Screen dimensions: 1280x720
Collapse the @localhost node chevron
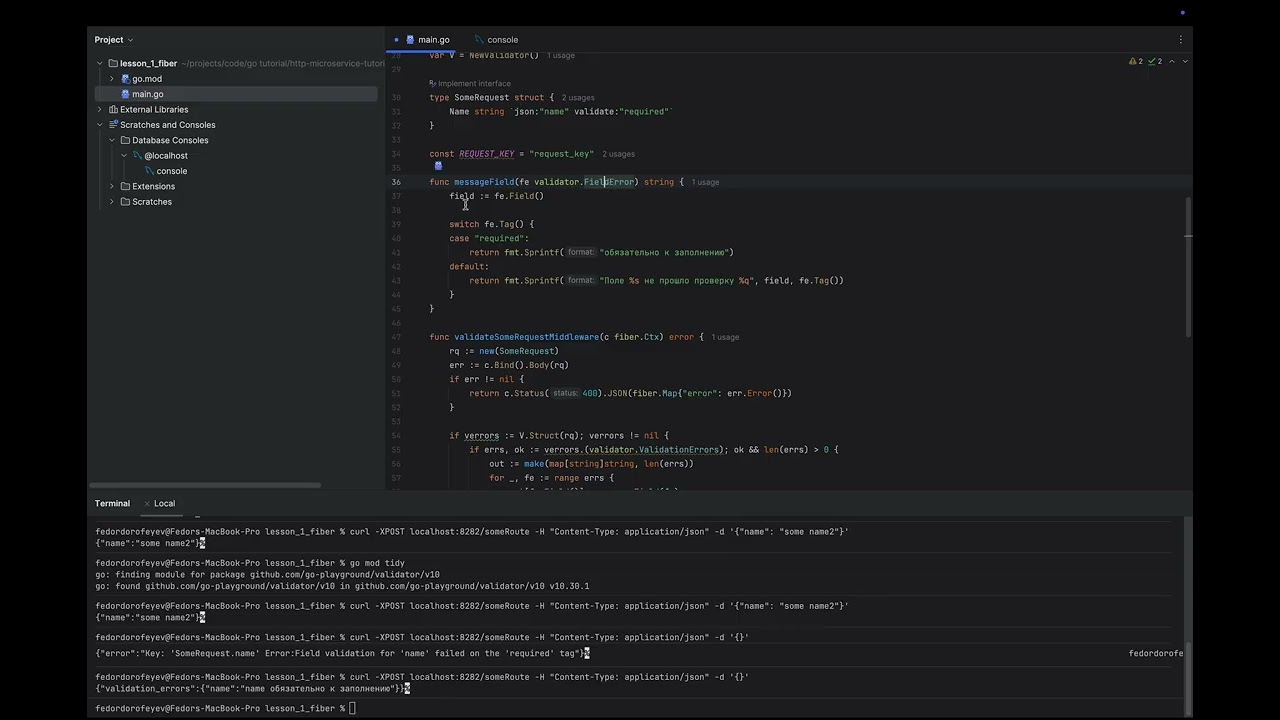pos(124,156)
